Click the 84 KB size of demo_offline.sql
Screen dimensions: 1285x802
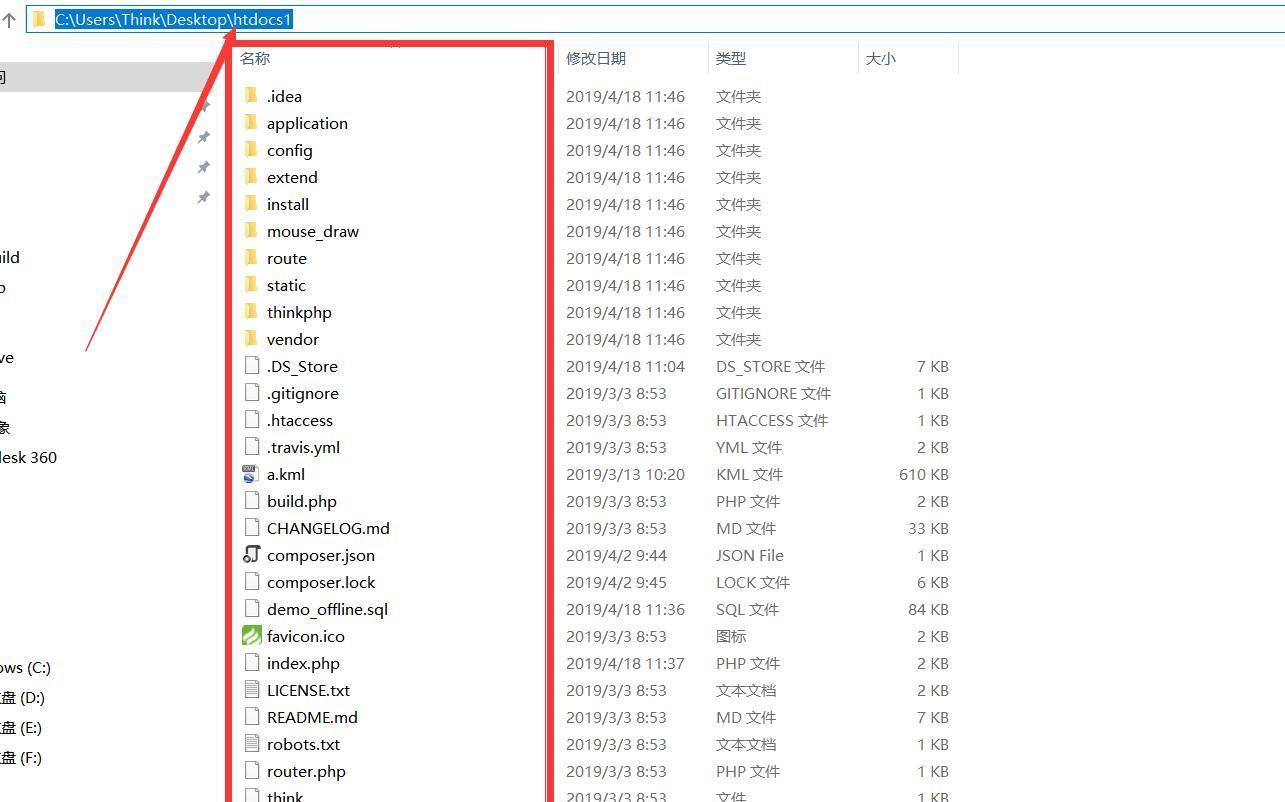click(x=928, y=609)
